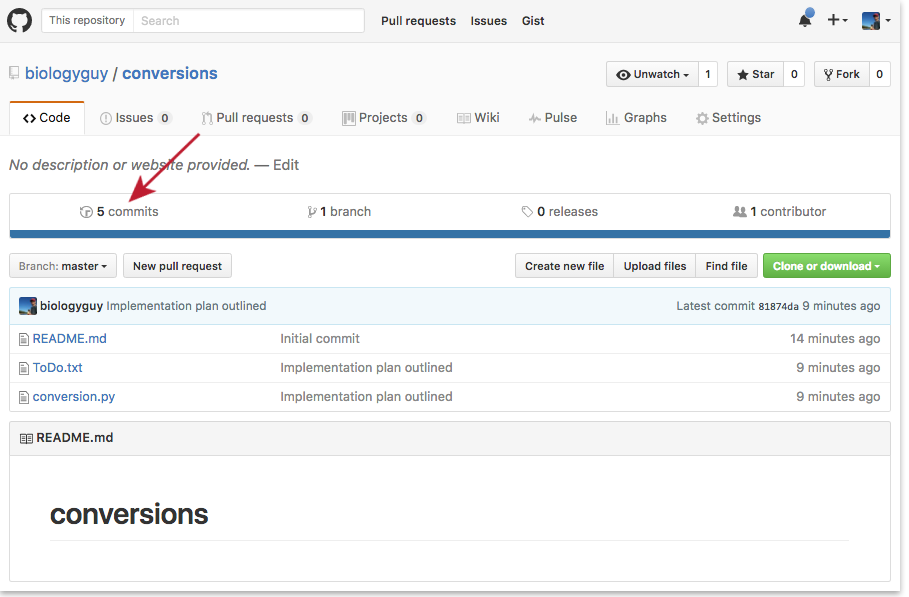Open Clone or download dropdown
Viewport: 909px width, 597px height.
pyautogui.click(x=827, y=266)
